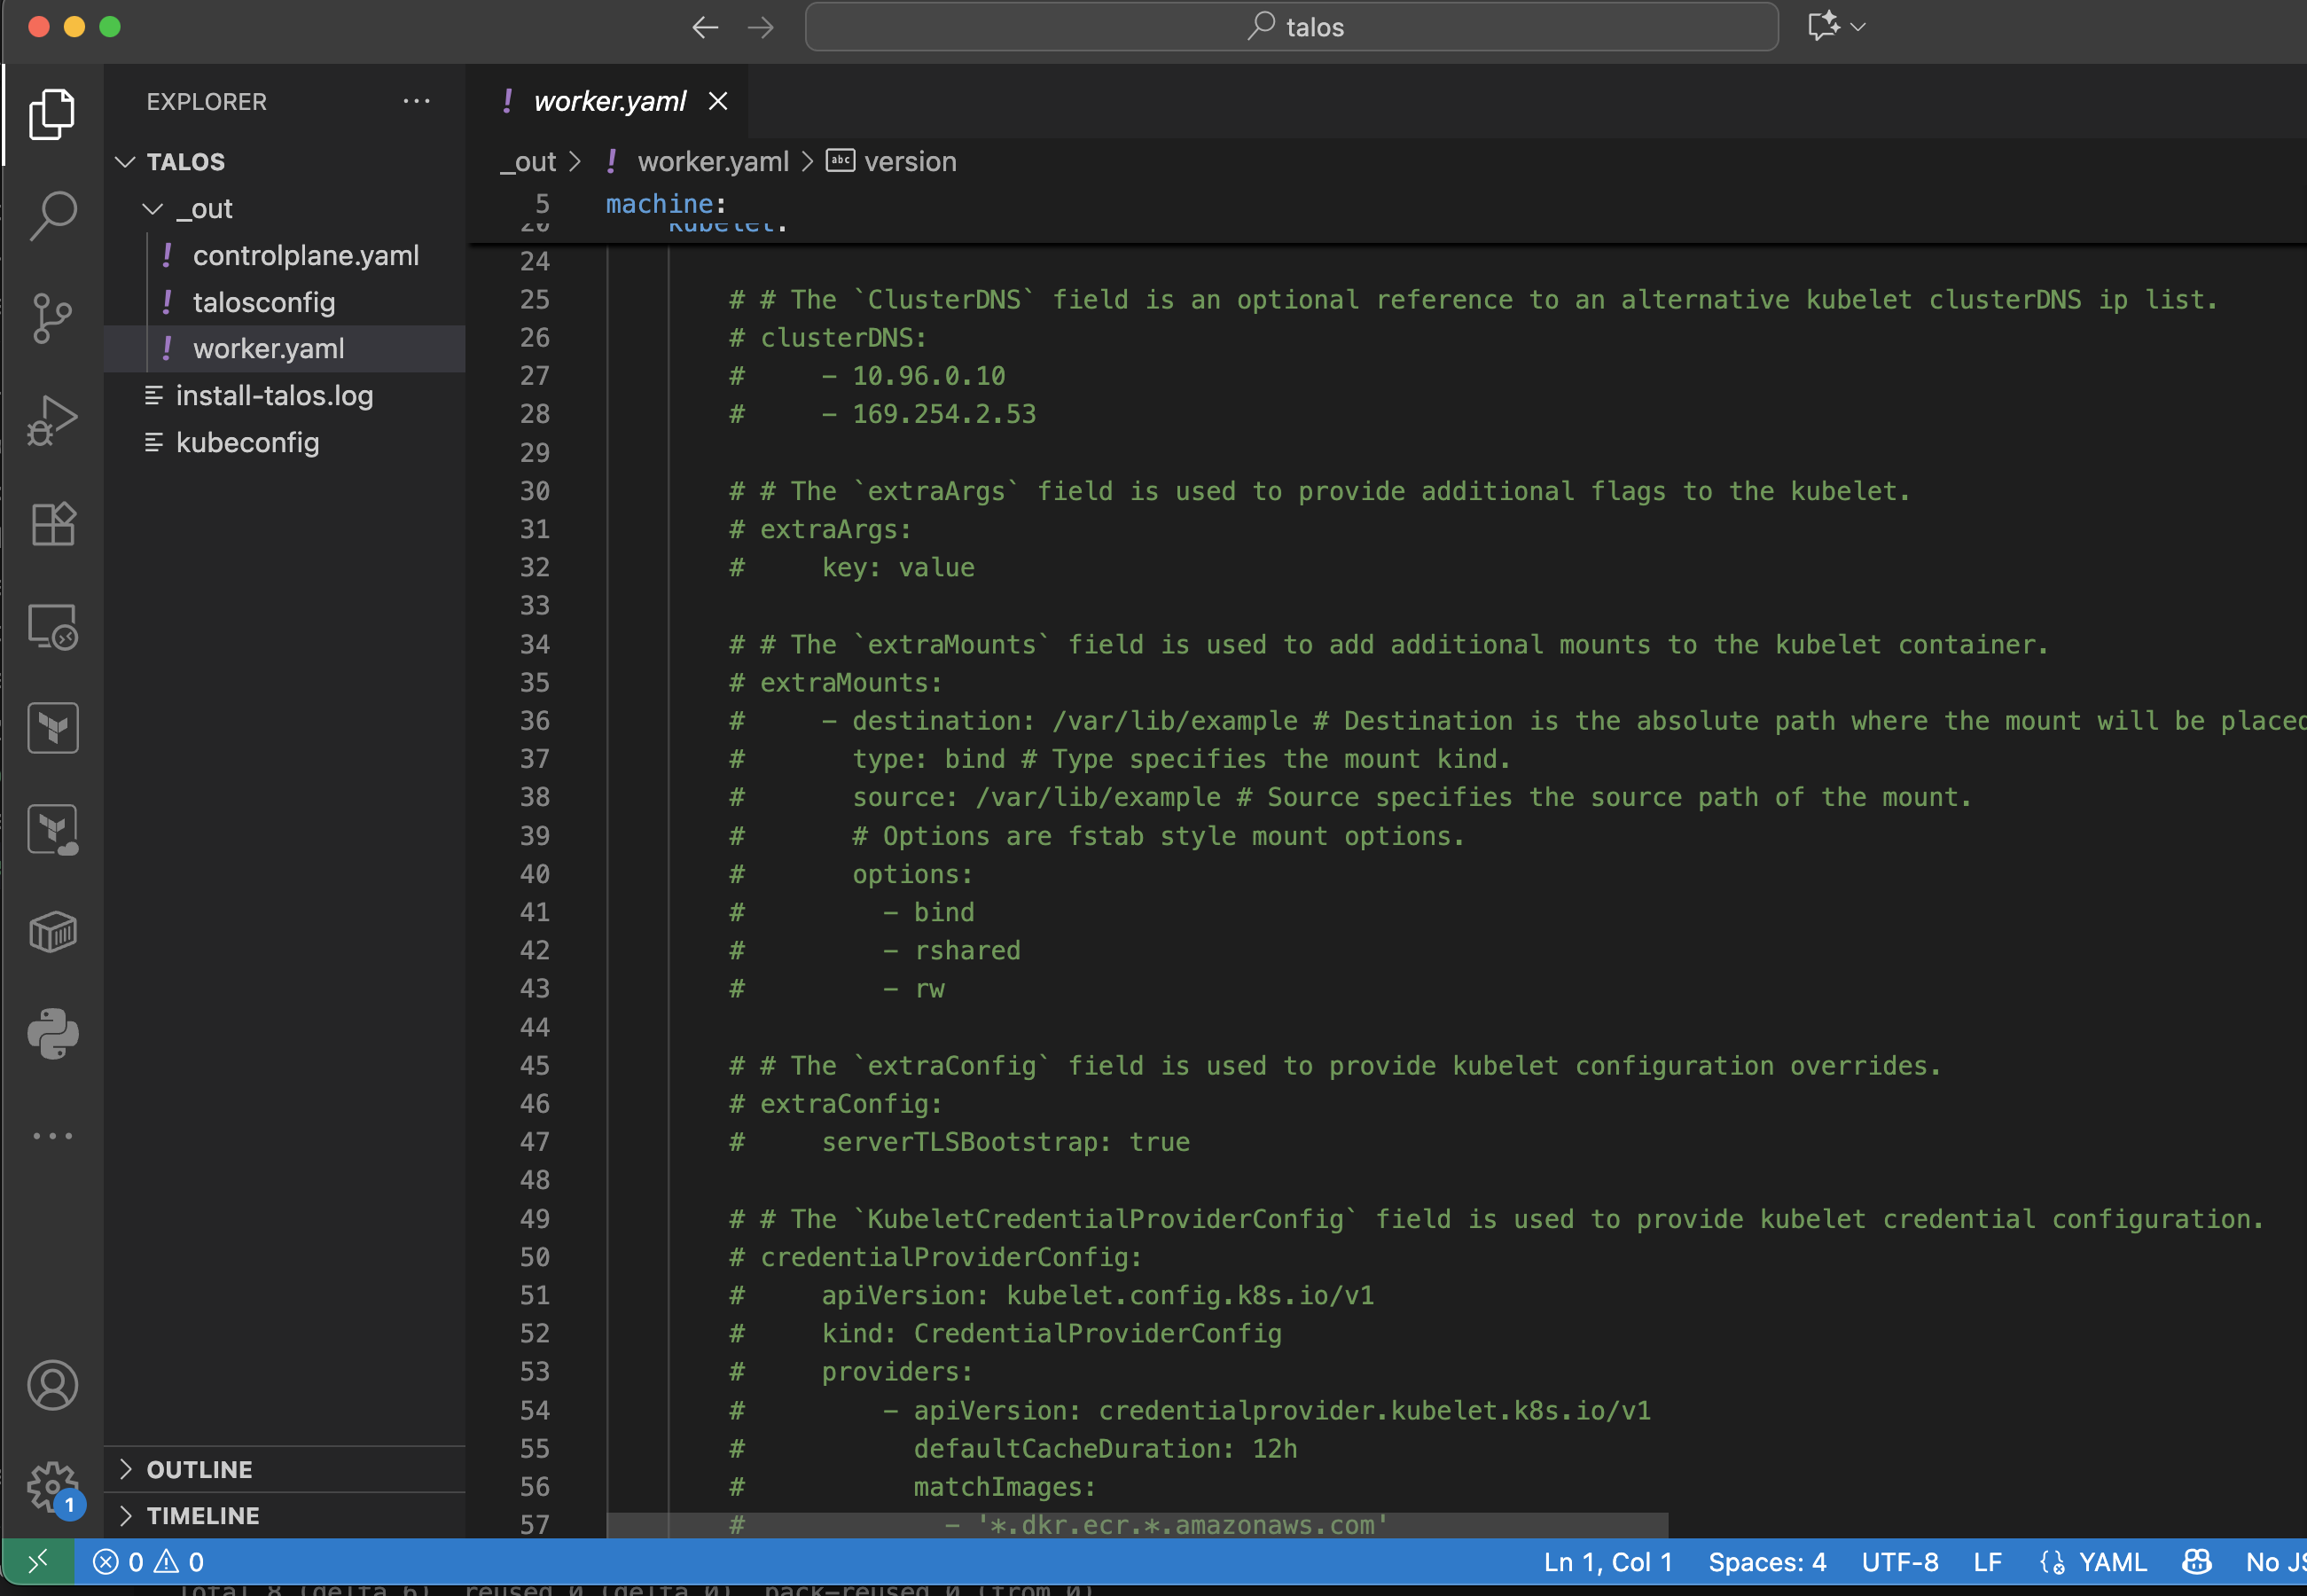2307x1596 pixels.
Task: Select the worker.yaml editor tab
Action: pos(609,101)
